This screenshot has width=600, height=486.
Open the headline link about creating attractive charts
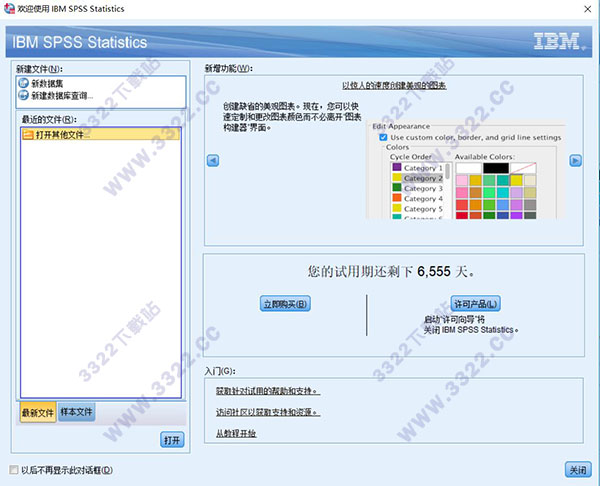(394, 85)
